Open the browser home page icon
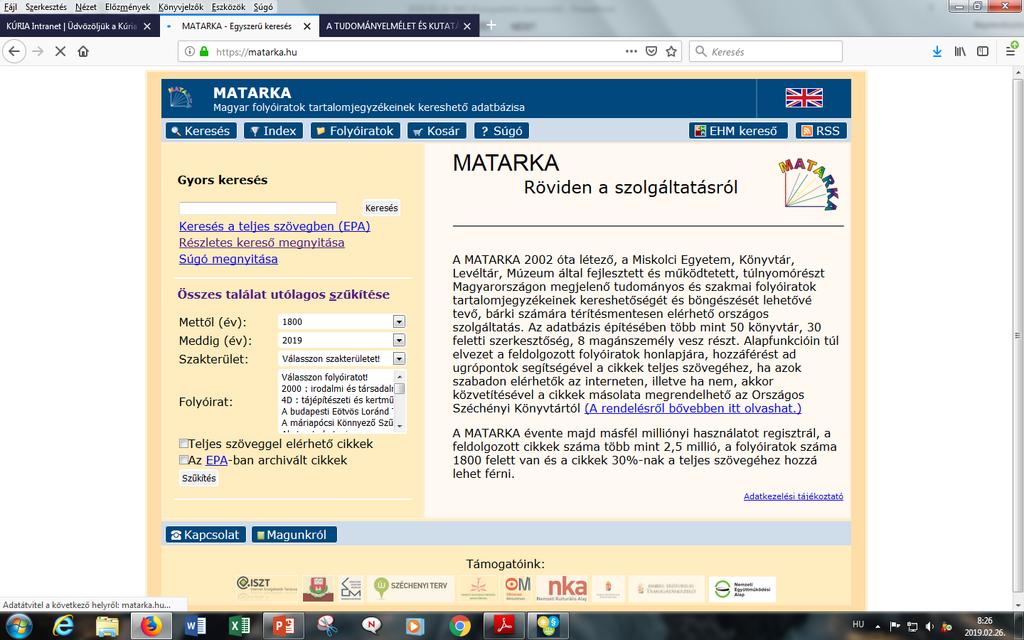Viewport: 1024px width, 640px height. tap(83, 52)
